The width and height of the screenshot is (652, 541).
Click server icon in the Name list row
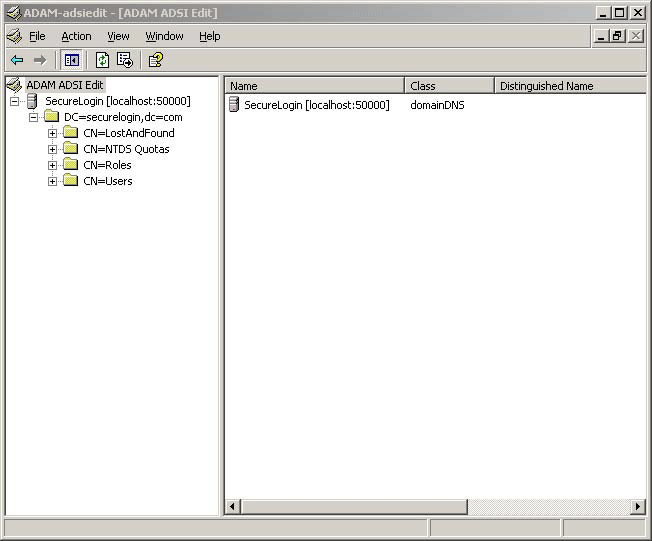click(x=234, y=104)
